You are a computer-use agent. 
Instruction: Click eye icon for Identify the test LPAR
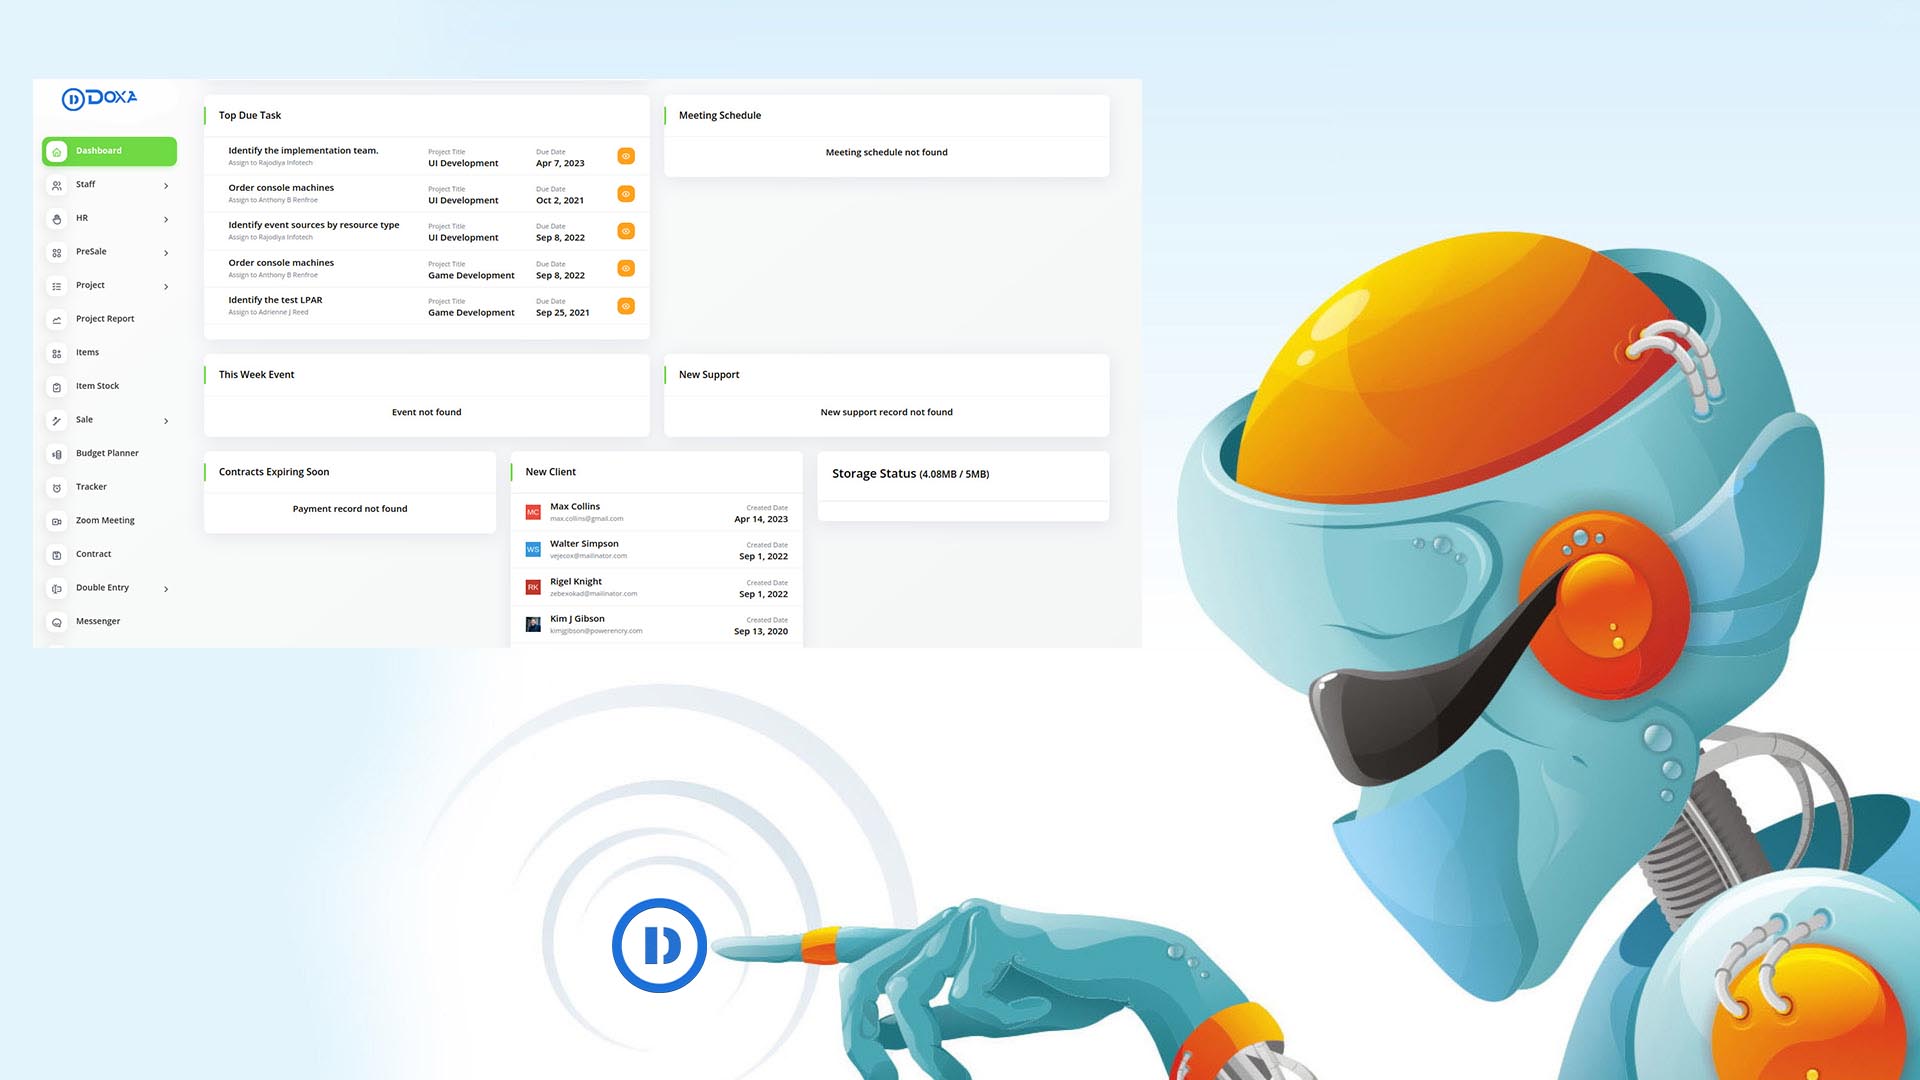(x=626, y=306)
